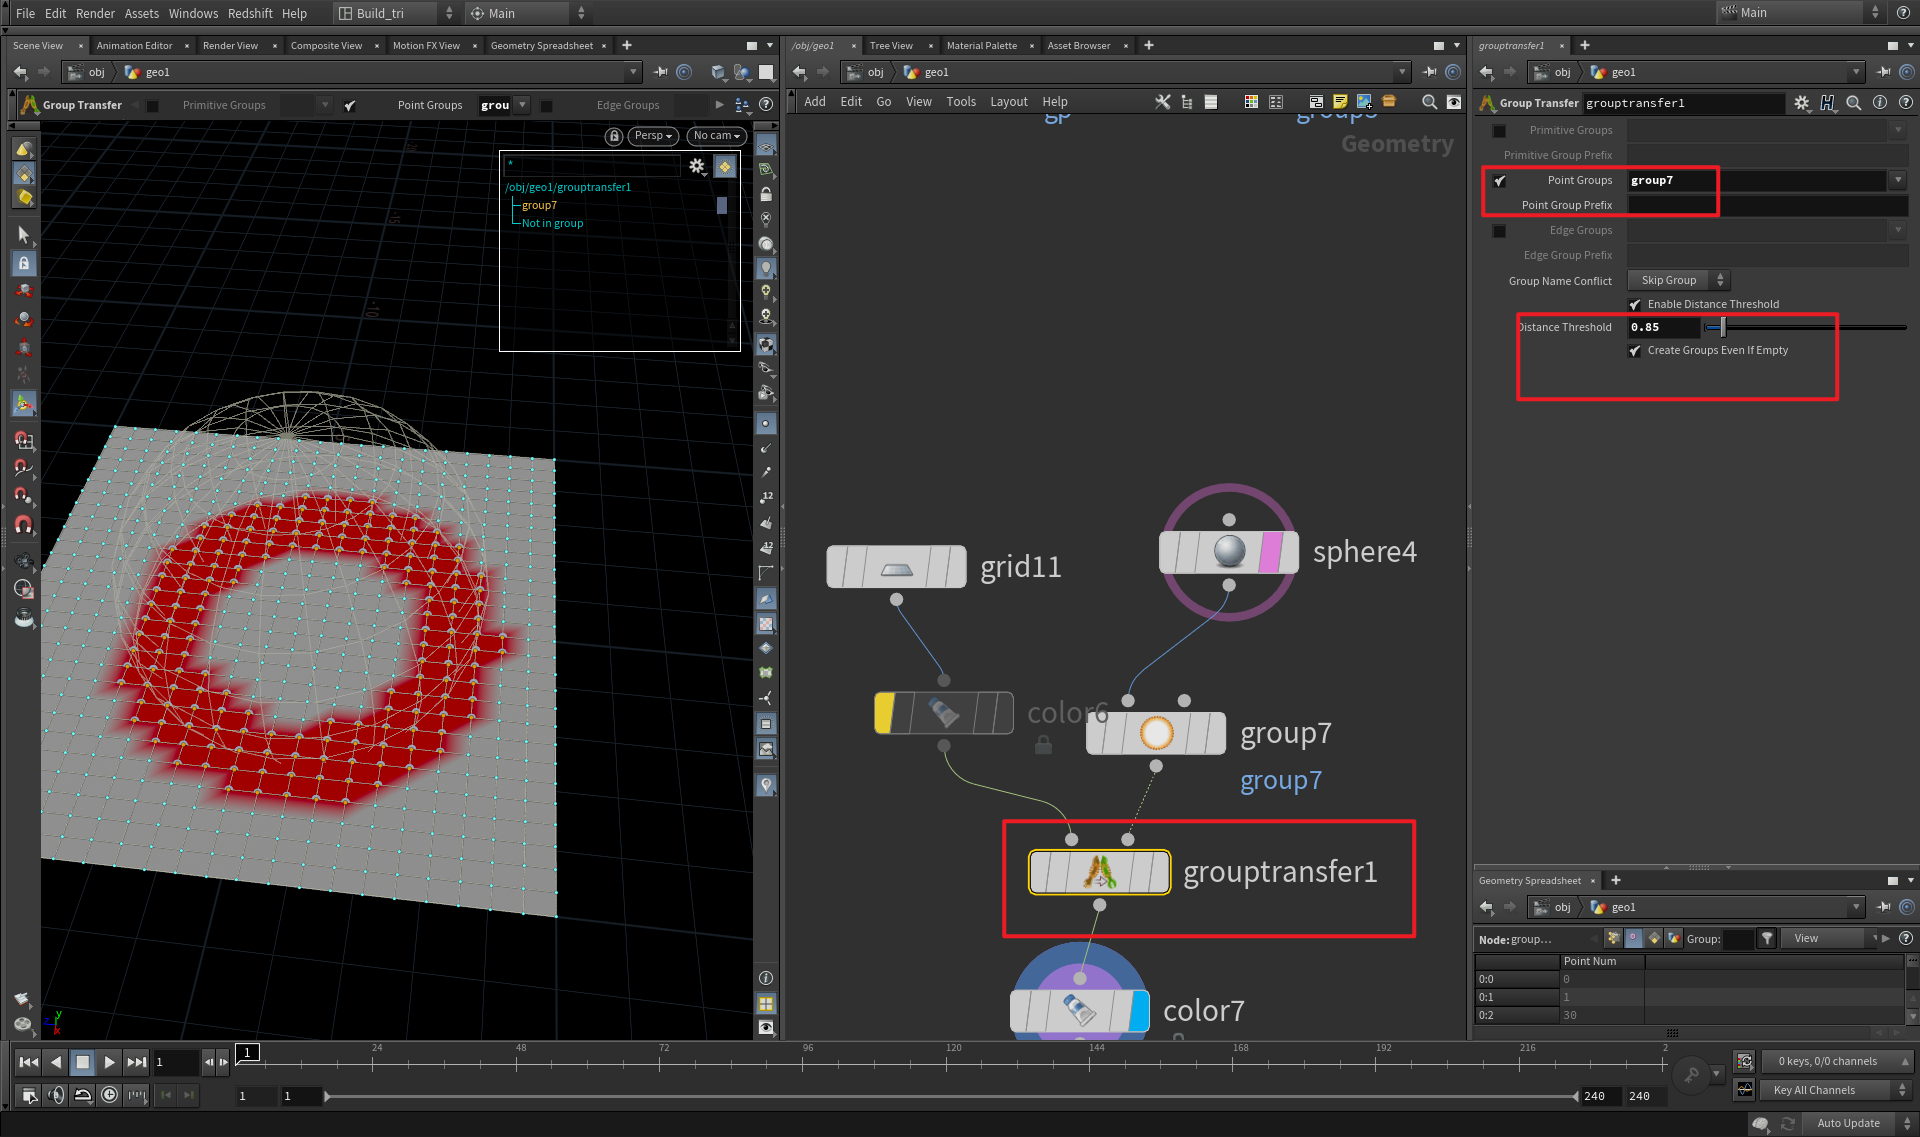Disable the Enable Distance Threshold checkbox
The height and width of the screenshot is (1137, 1920).
pyautogui.click(x=1636, y=304)
